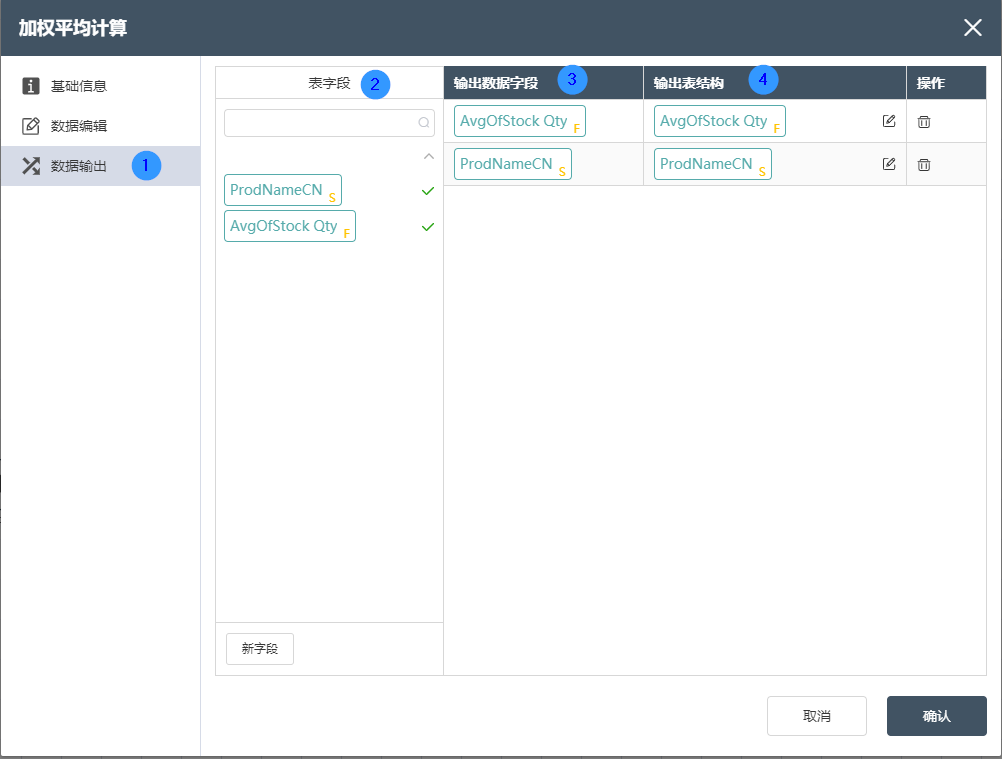Click the 输出表结构 column header
1002x759 pixels.
[775, 83]
